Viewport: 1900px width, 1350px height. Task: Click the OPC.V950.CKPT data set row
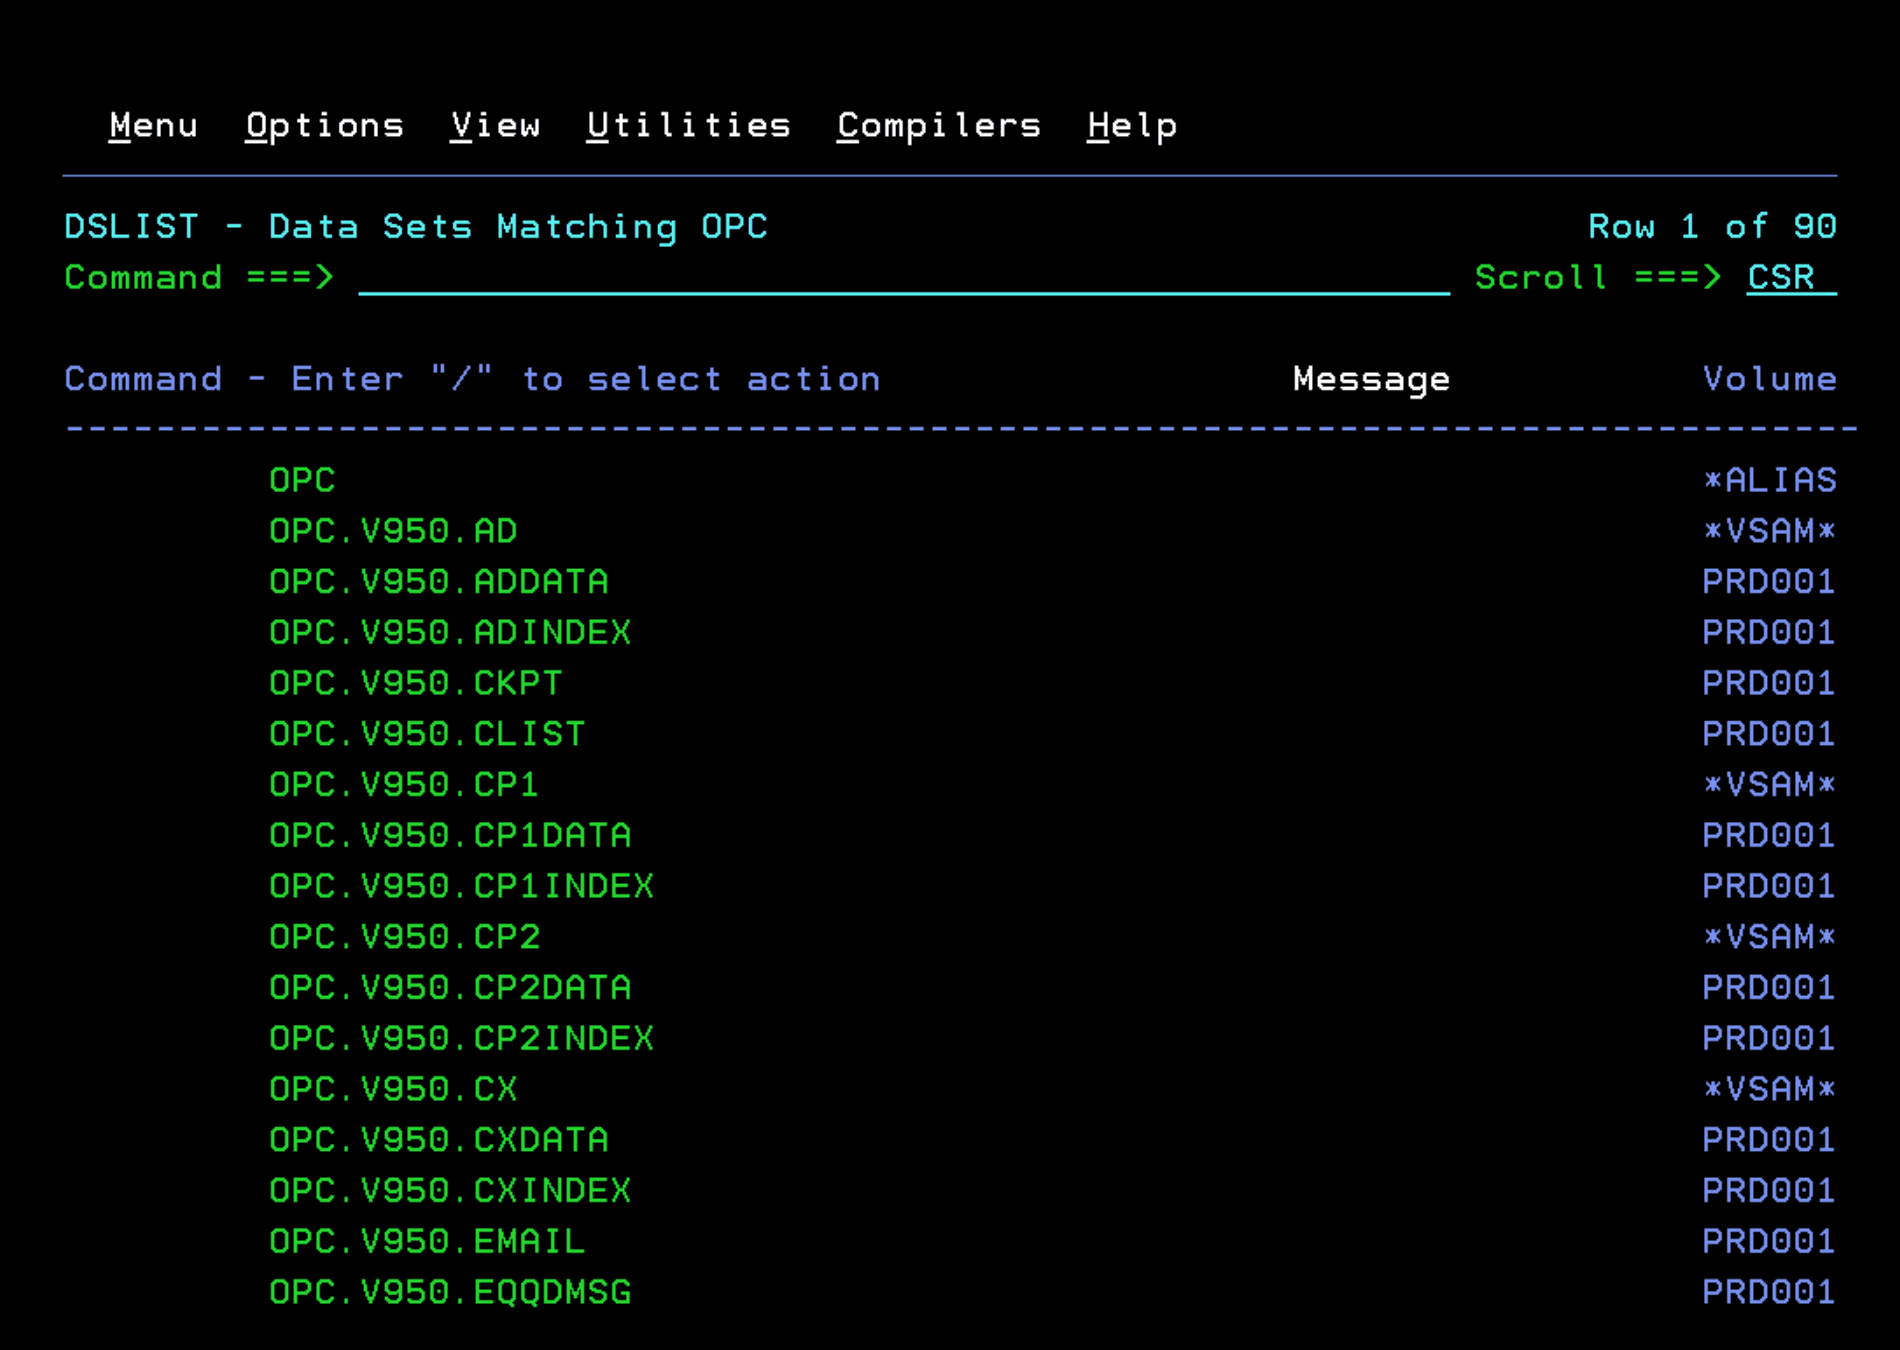[x=415, y=684]
